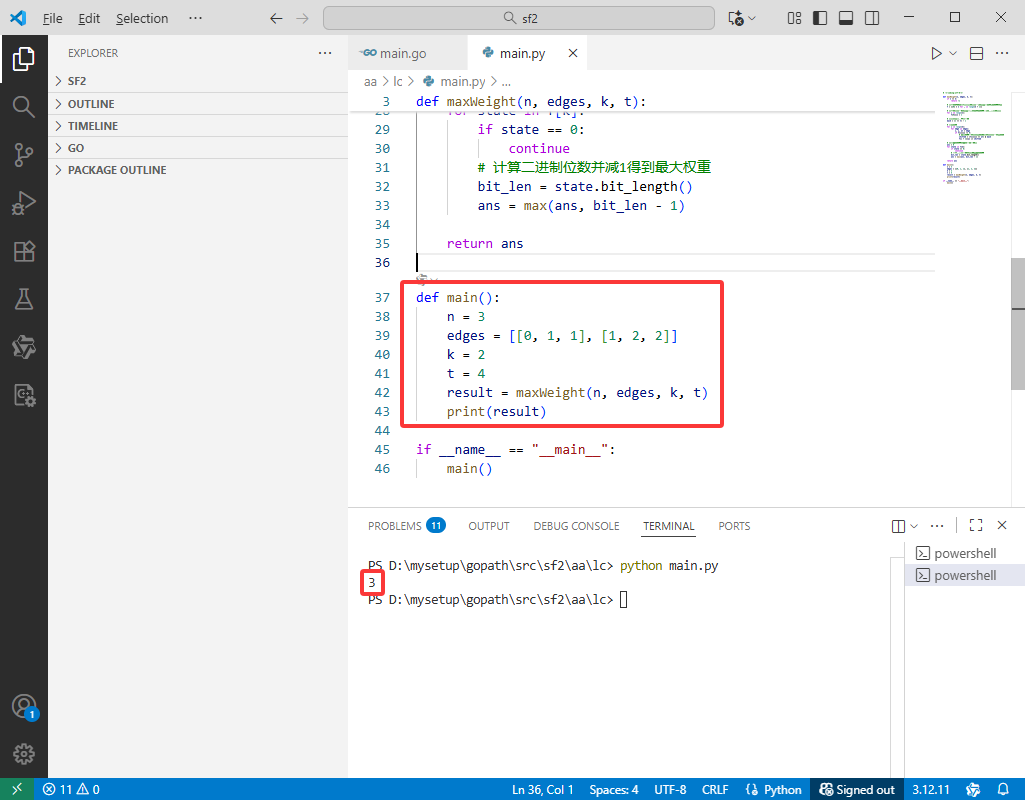The width and height of the screenshot is (1025, 800).
Task: Select the TERMINAL panel tab
Action: 668,526
